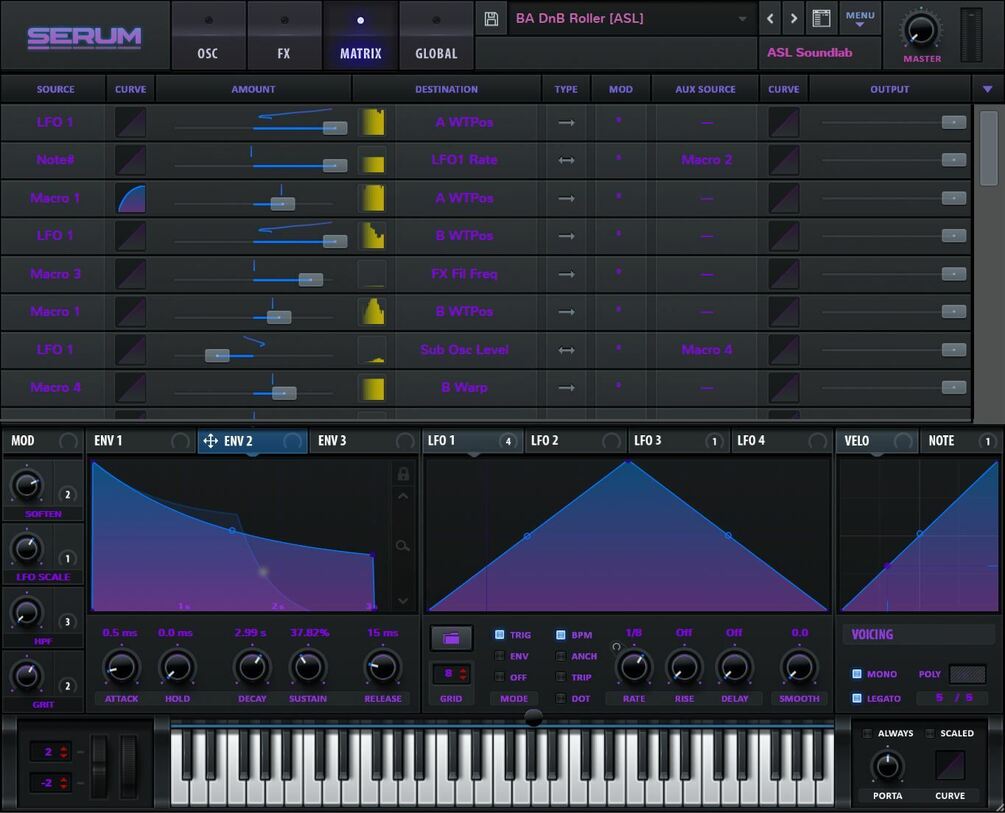1005x813 pixels.
Task: Toggle the ENV mode checkbox
Action: [x=500, y=656]
